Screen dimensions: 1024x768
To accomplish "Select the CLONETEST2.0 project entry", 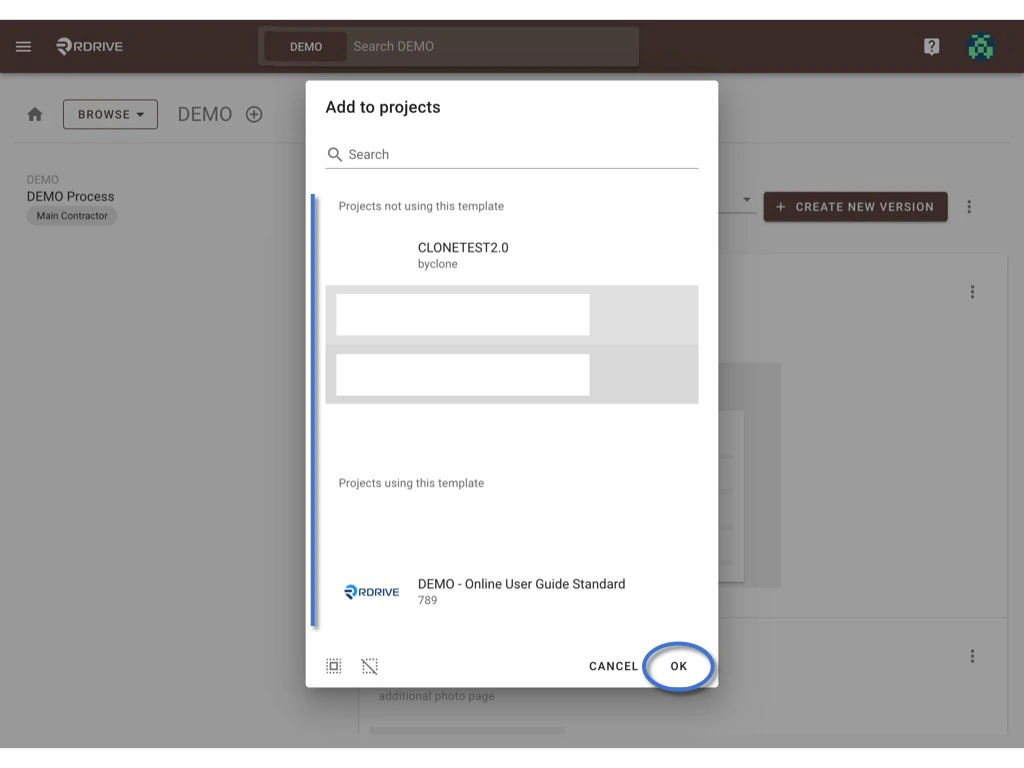I will (x=463, y=247).
